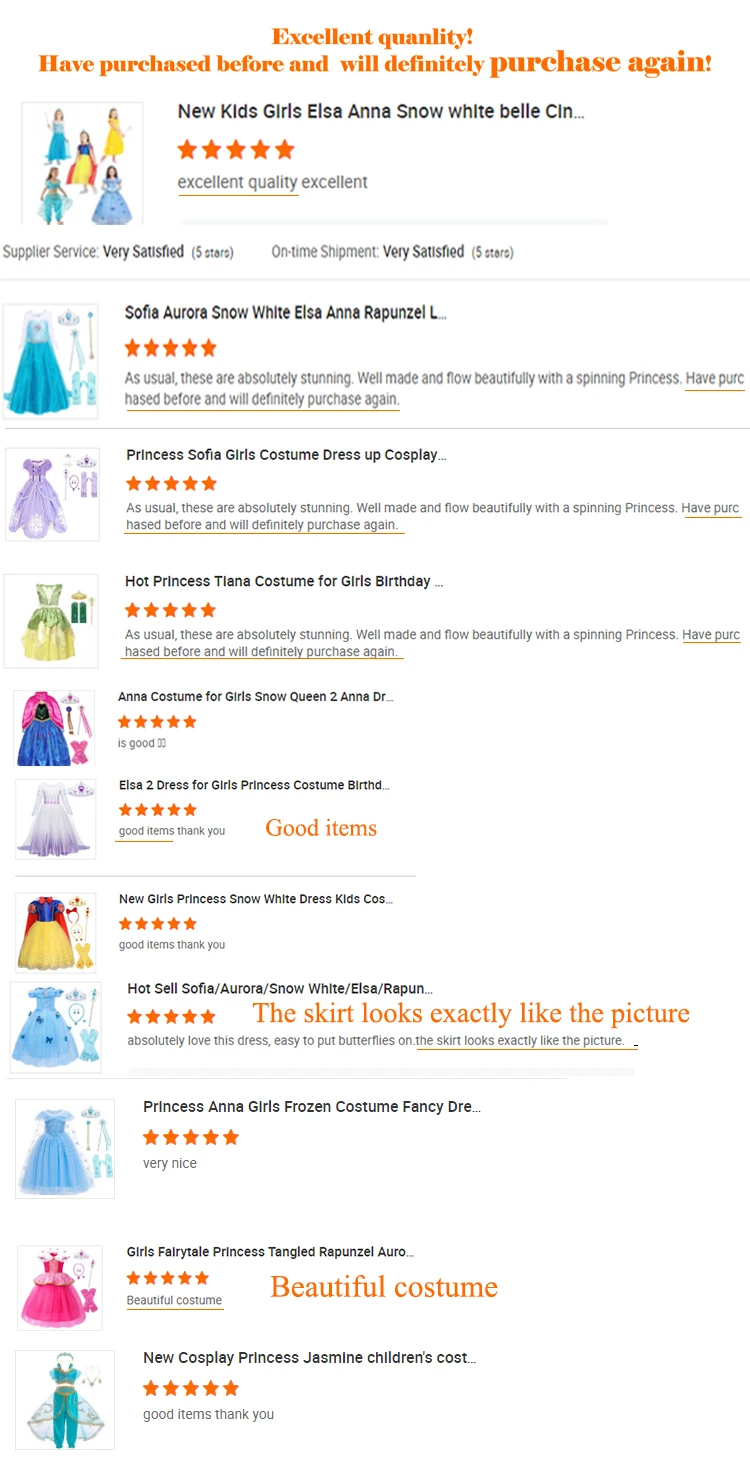Open the yellow Snow White dress thumbnail
Viewport: 750px width, 1474px height.
(x=56, y=932)
